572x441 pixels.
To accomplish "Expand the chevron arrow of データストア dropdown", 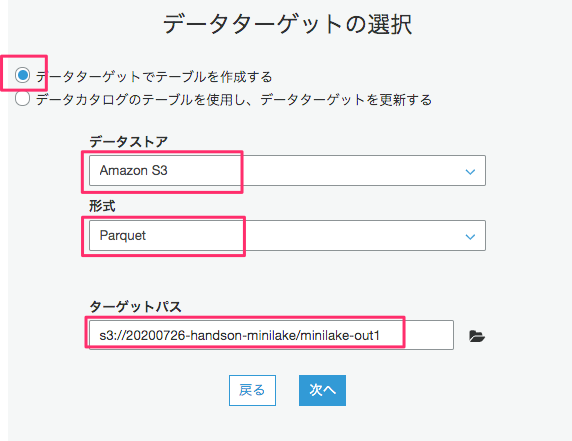I will (x=470, y=171).
